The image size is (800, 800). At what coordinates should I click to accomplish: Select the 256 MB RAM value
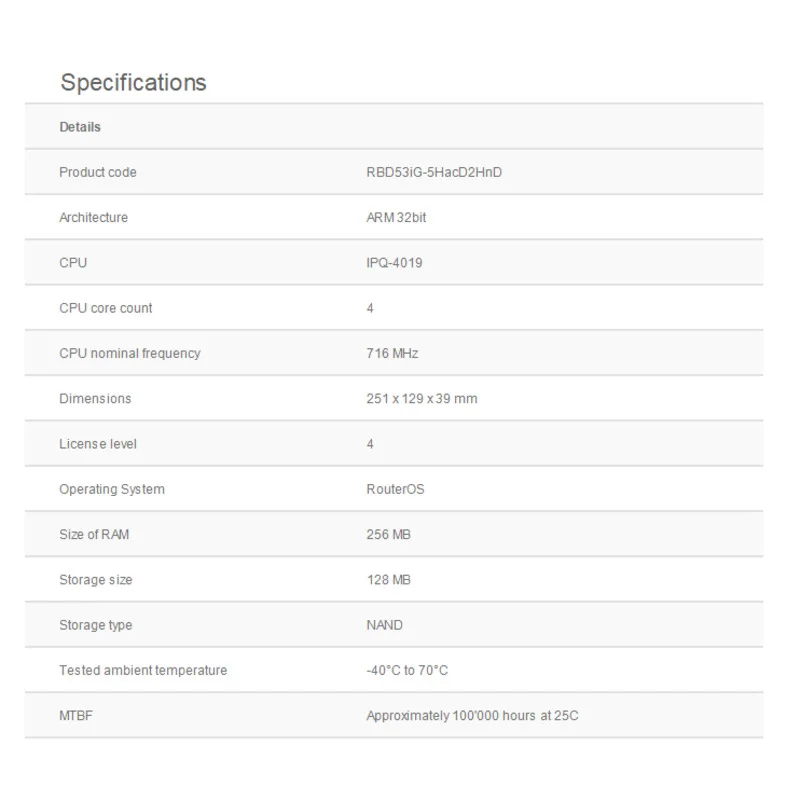pos(389,534)
